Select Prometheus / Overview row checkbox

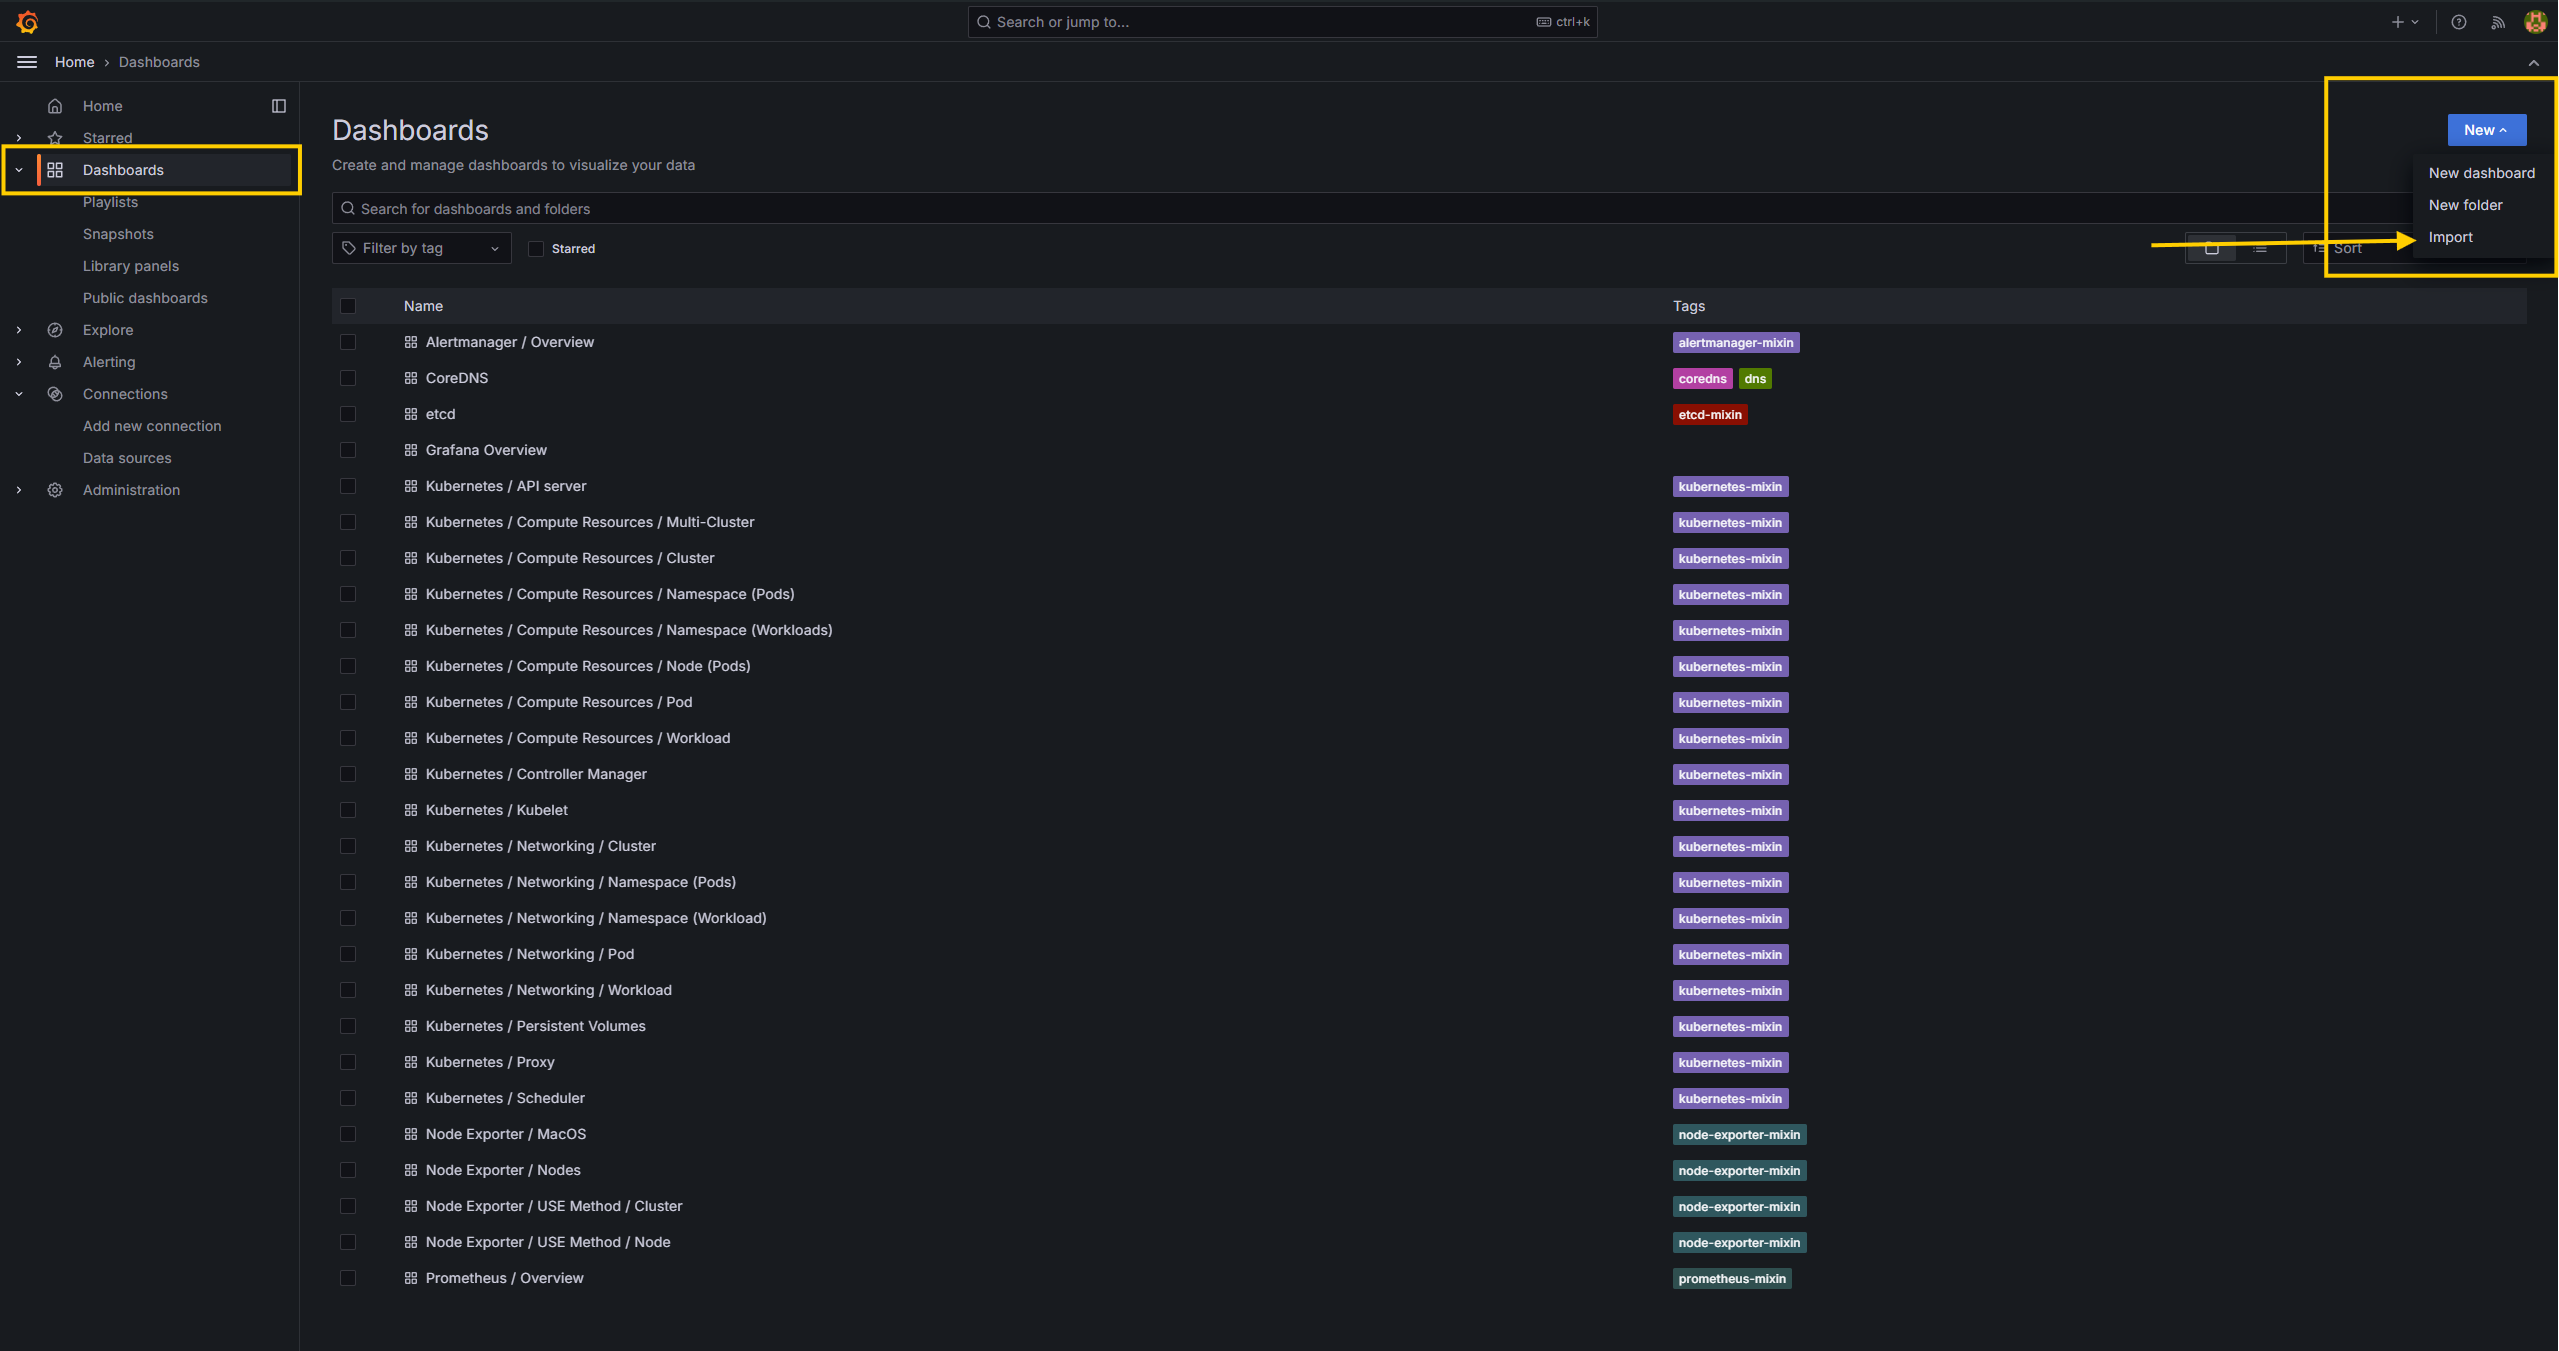(x=348, y=1278)
